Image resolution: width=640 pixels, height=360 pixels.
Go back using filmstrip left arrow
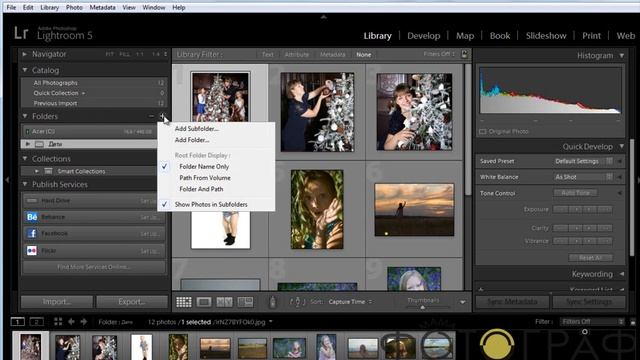pos(71,322)
